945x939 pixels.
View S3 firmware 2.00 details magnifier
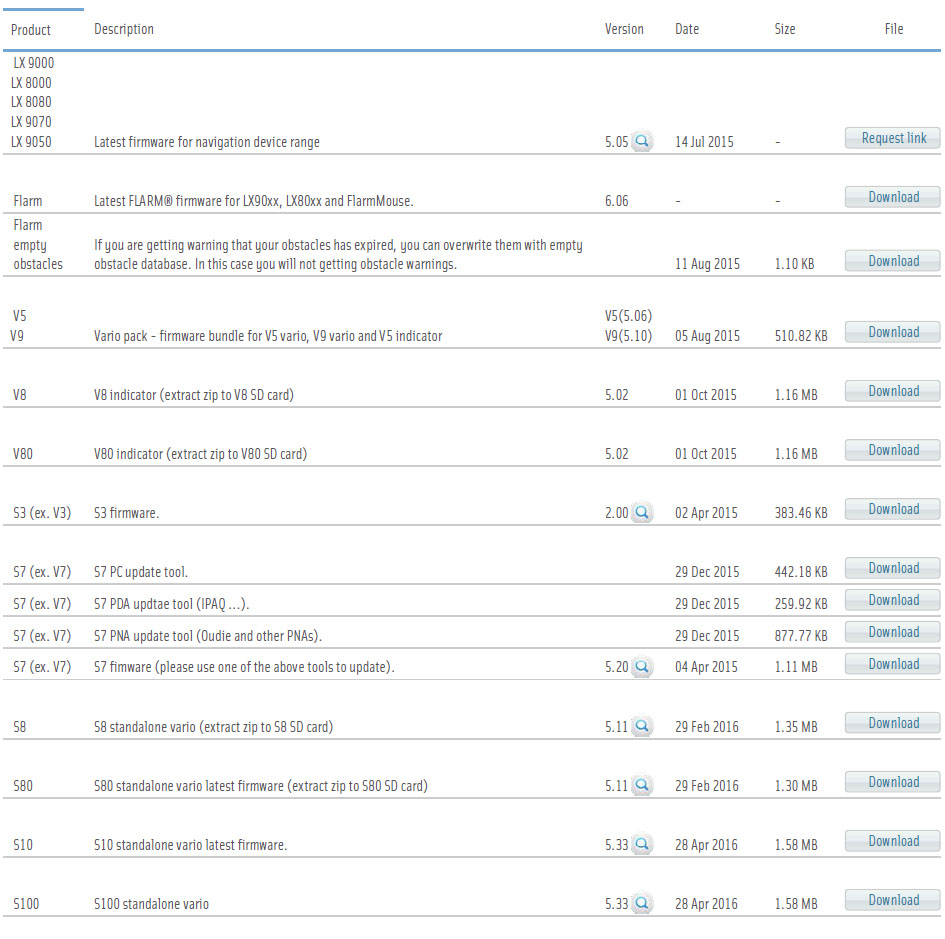642,513
